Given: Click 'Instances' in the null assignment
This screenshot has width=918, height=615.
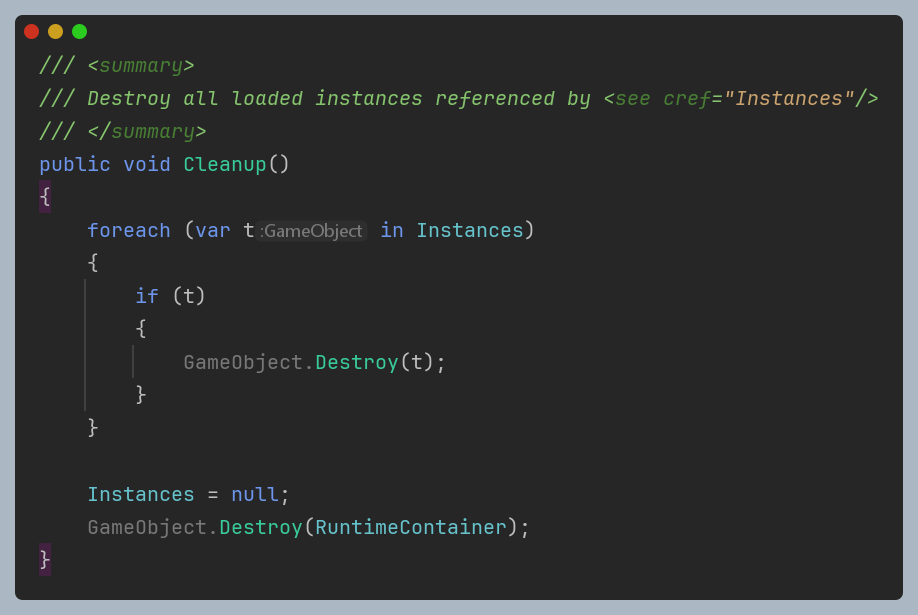Looking at the screenshot, I should 141,494.
